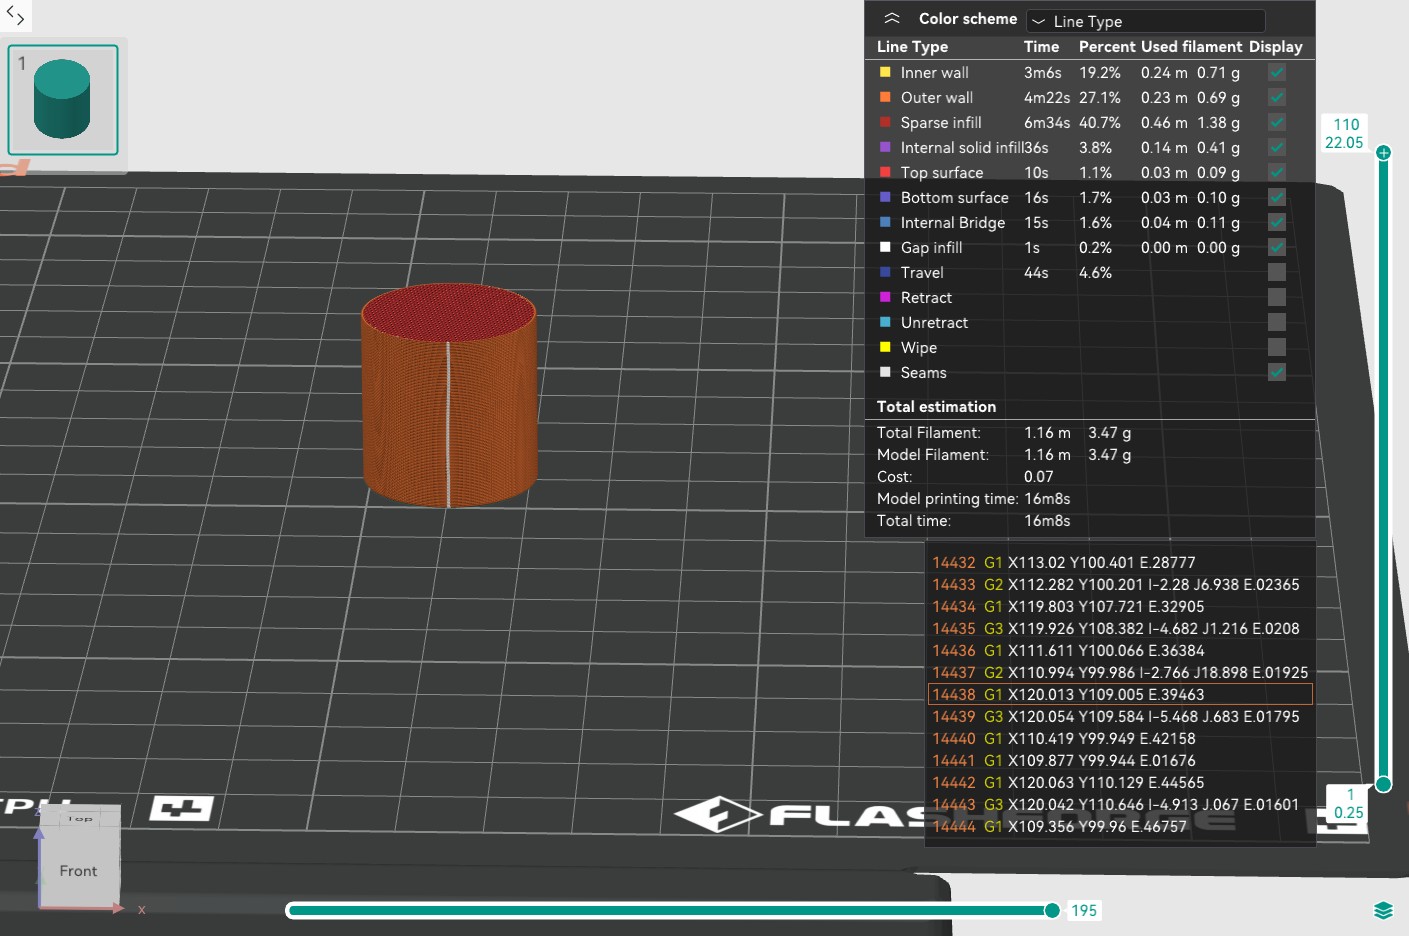1409x936 pixels.
Task: Click the yellow Inner wall color swatch
Action: tap(885, 72)
